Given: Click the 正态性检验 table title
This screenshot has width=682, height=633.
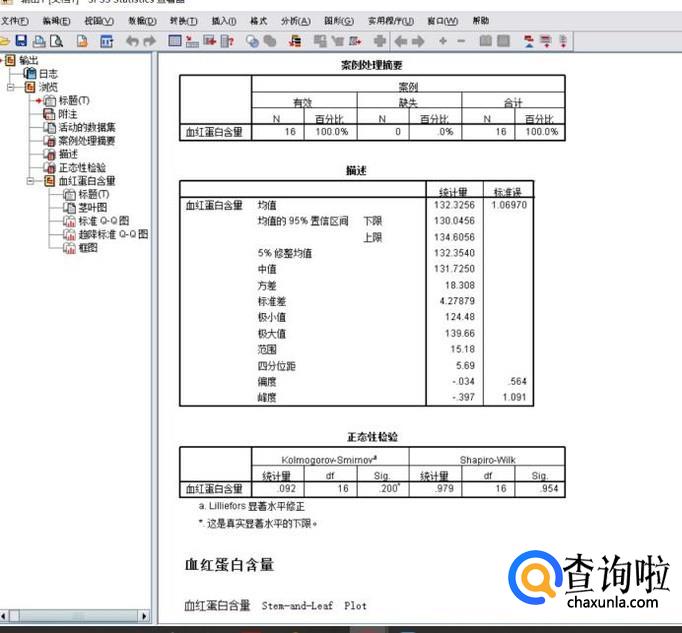Looking at the screenshot, I should pyautogui.click(x=372, y=437).
